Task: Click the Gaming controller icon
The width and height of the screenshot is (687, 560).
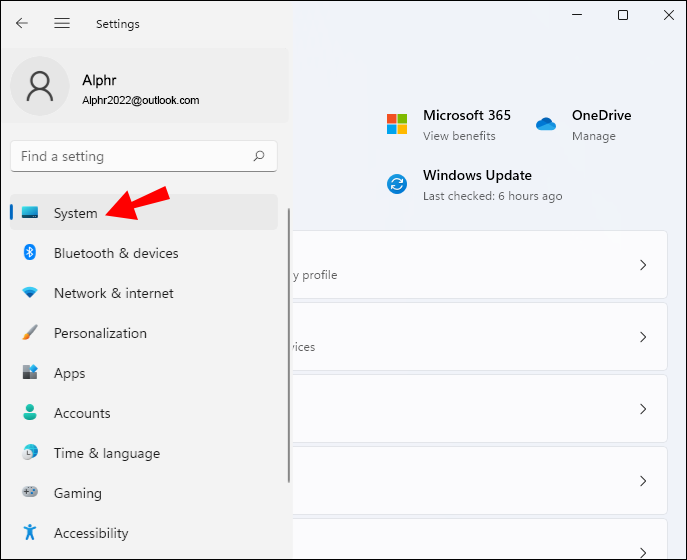Action: [30, 493]
